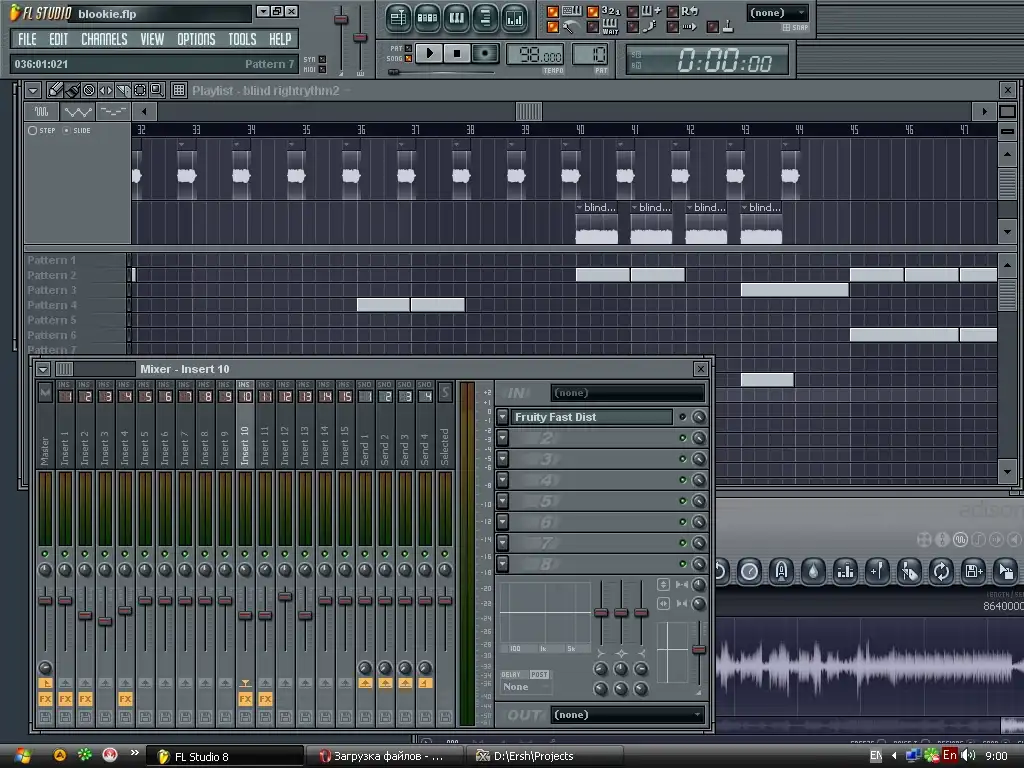Click the Edison save sample icon
Viewport: 1024px width, 768px height.
tap(972, 571)
